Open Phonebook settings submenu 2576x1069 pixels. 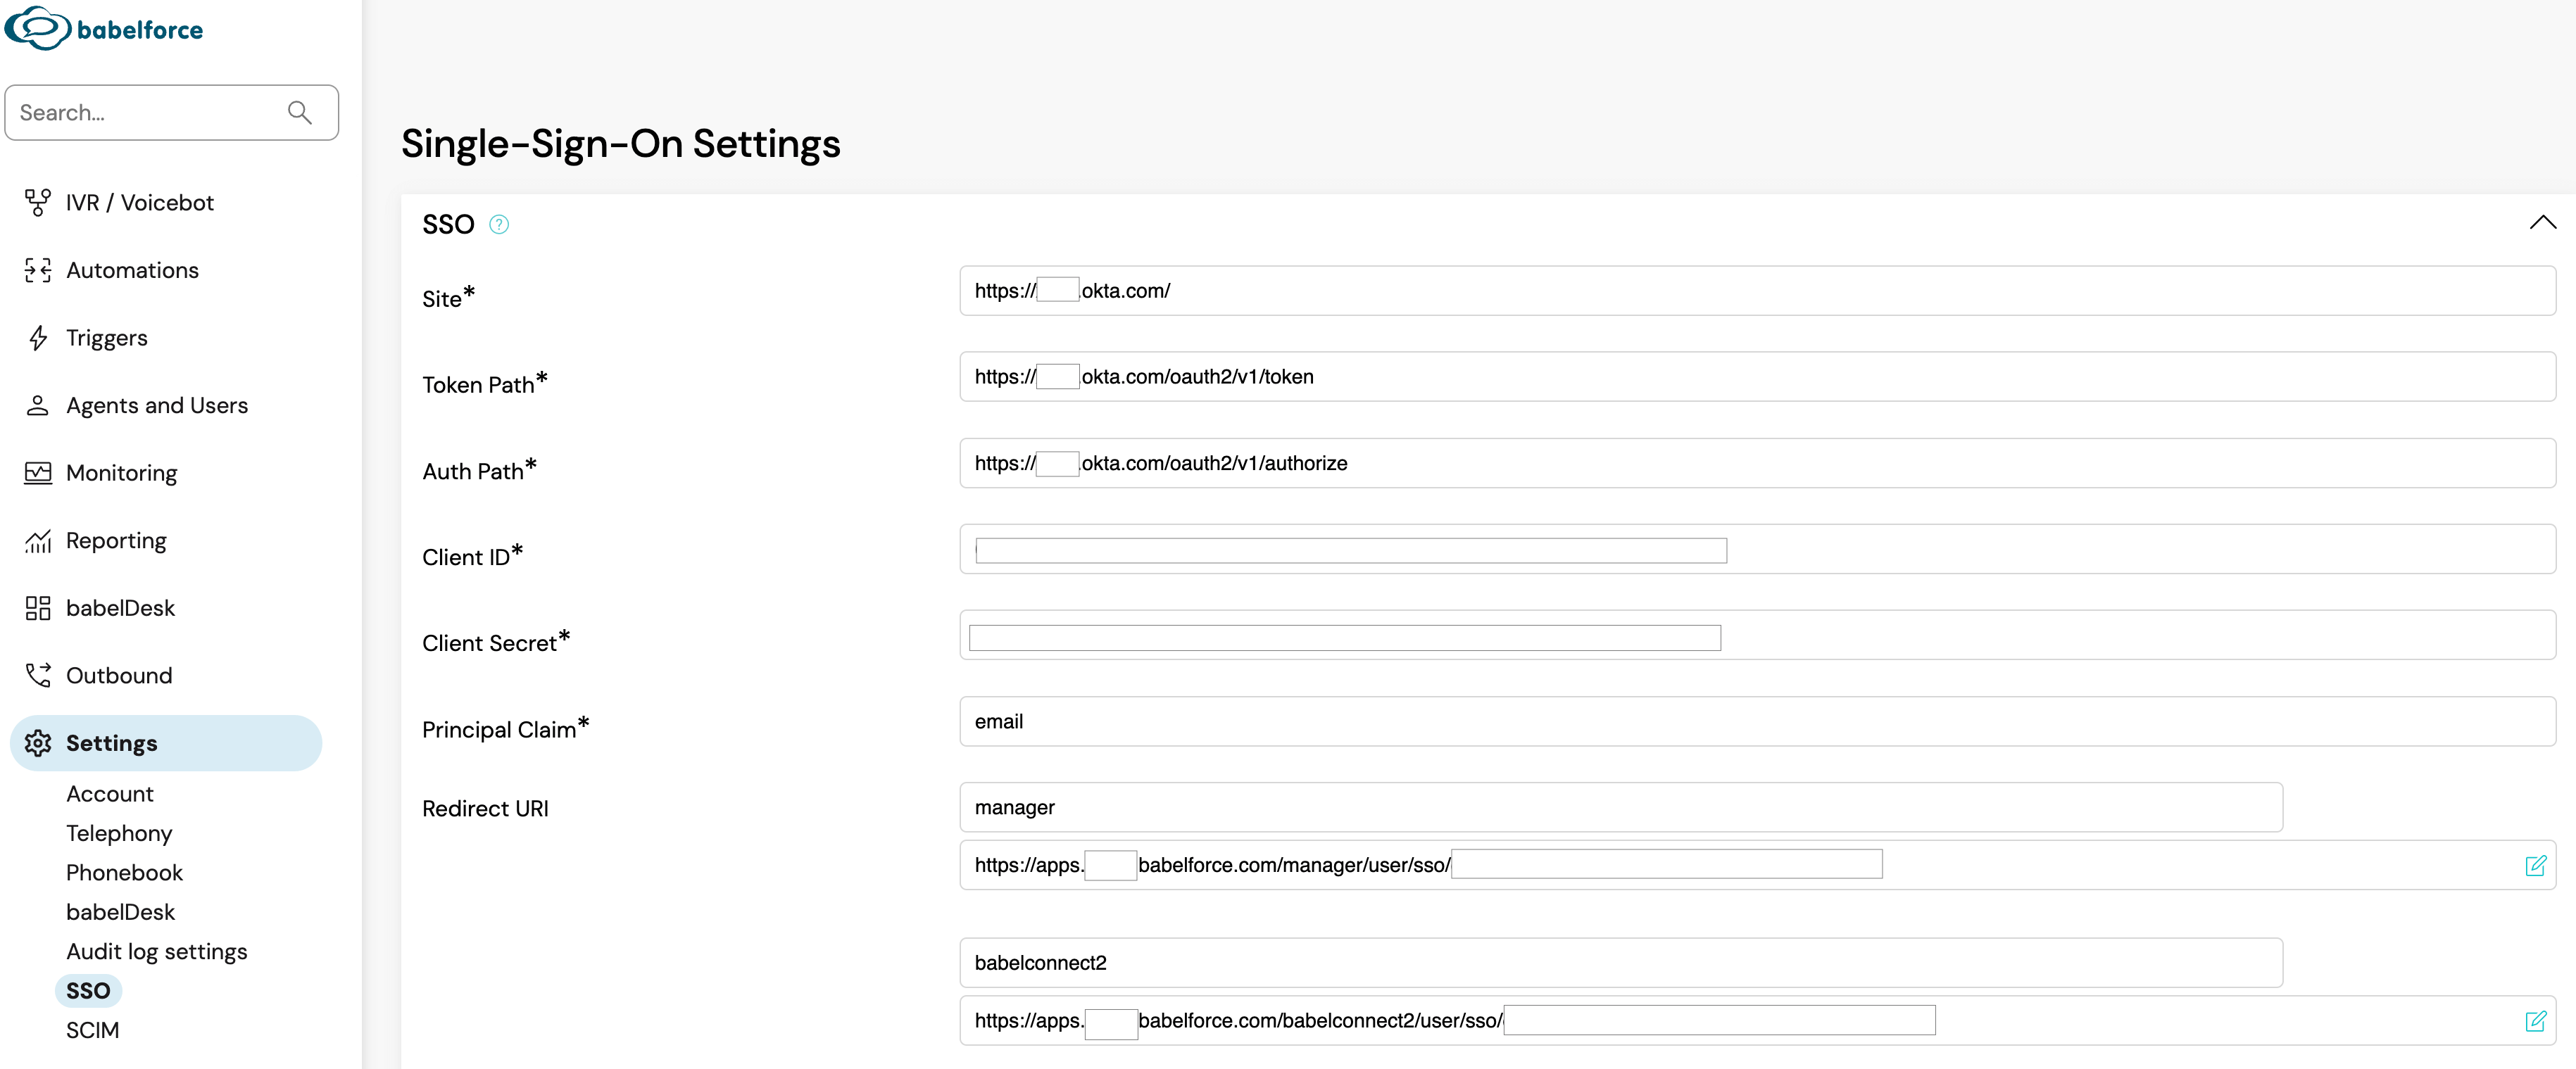pos(124,873)
